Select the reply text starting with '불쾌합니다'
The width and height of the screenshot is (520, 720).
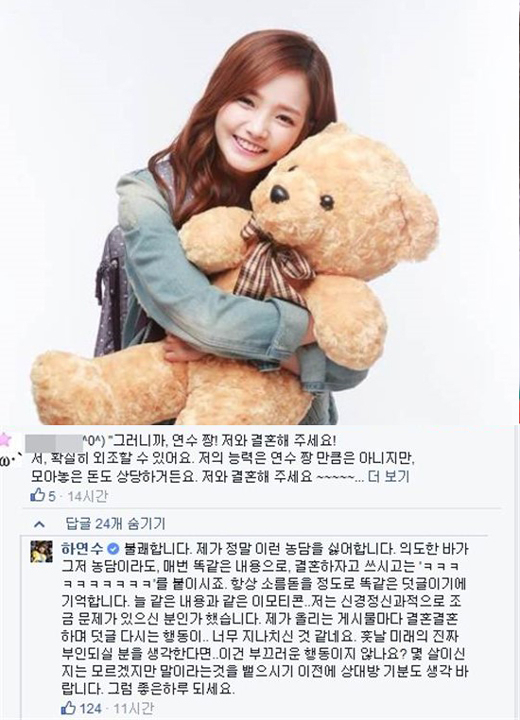pos(265,621)
